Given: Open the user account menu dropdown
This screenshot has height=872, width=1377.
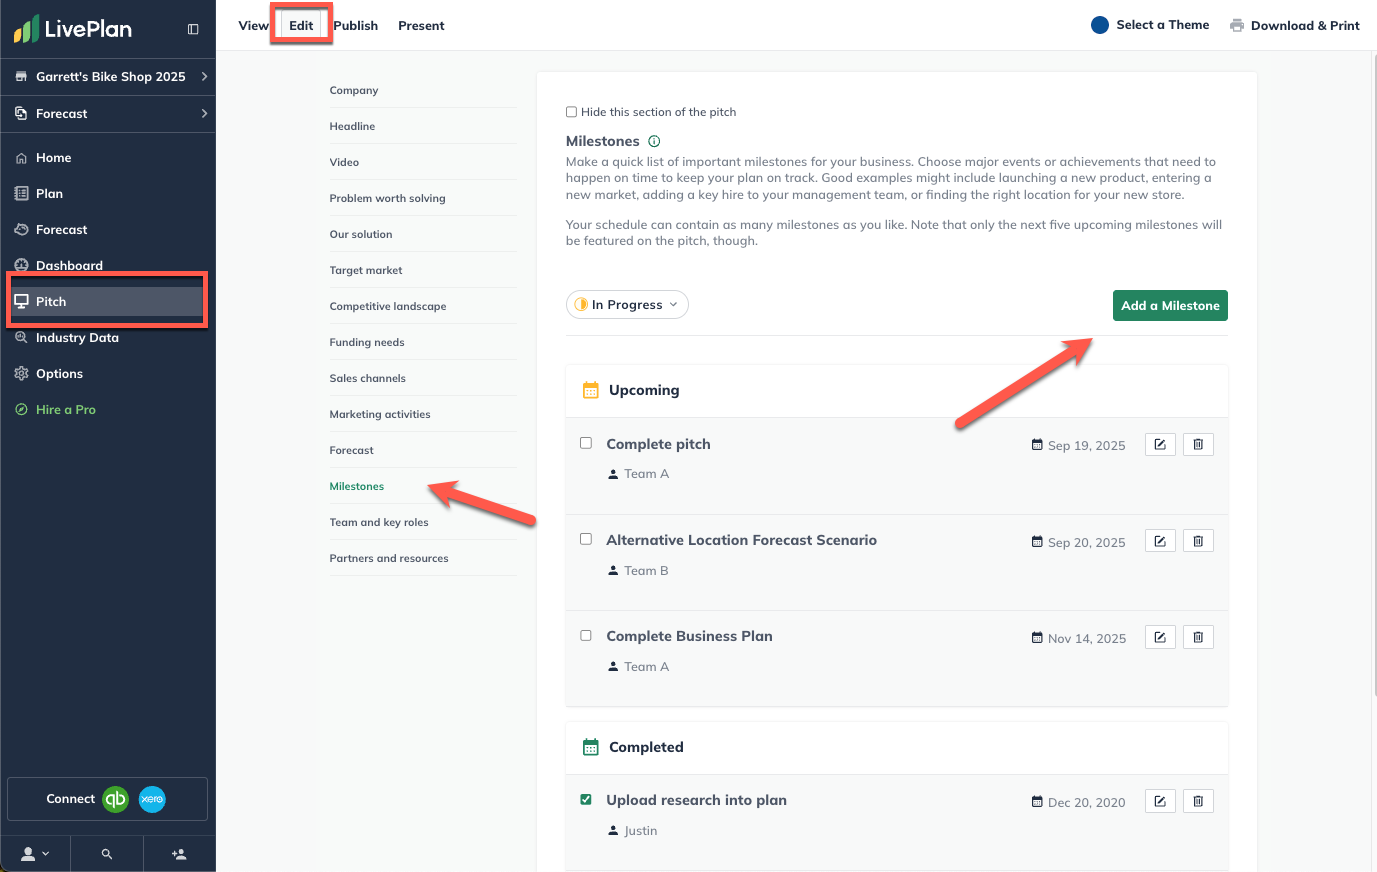Looking at the screenshot, I should click(35, 854).
